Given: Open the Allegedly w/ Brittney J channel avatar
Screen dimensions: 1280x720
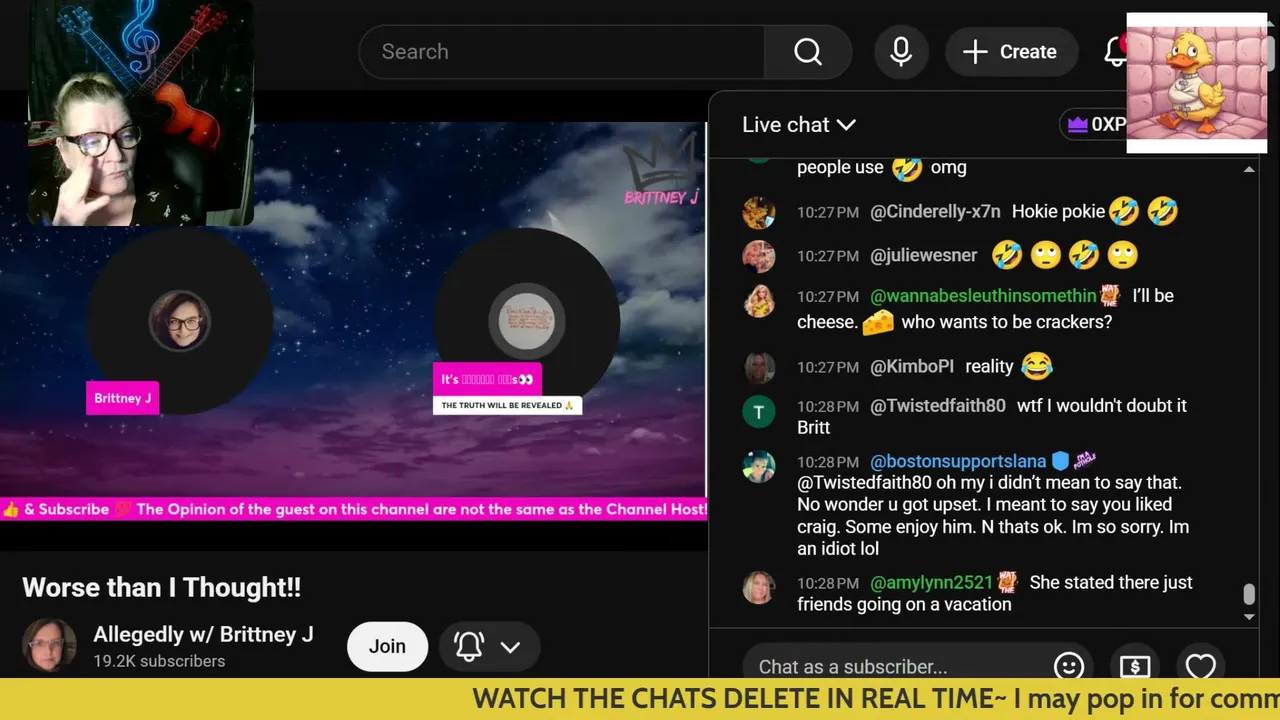Looking at the screenshot, I should [49, 646].
